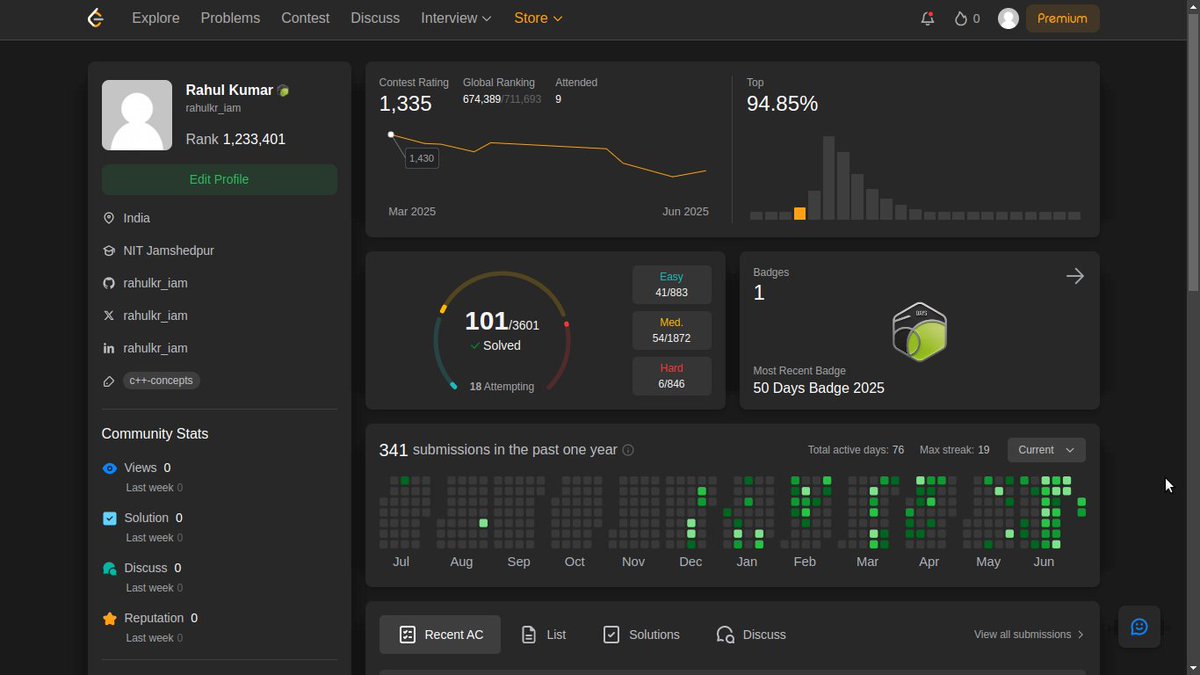Click the Max streak: 19 text

[x=955, y=450]
